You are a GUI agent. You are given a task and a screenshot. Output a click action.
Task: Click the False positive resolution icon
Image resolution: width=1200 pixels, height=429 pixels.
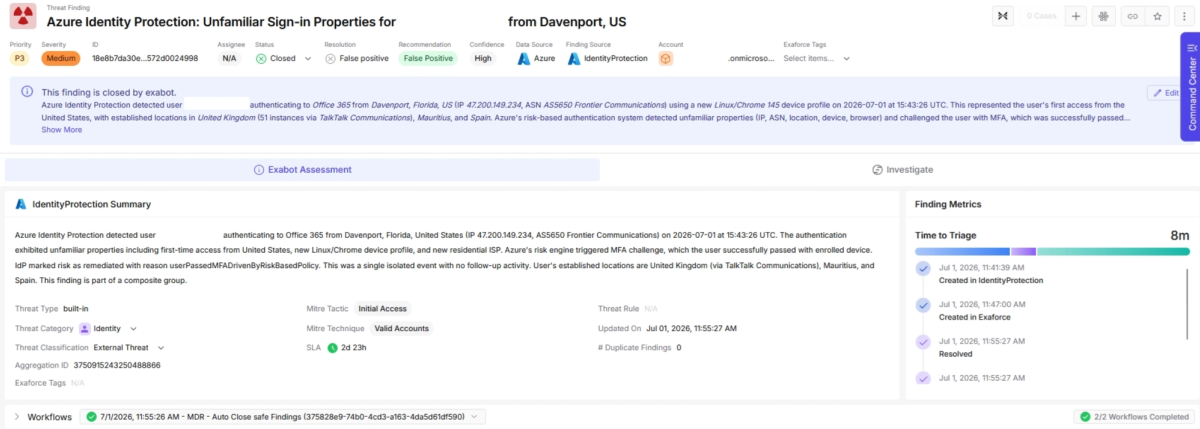coord(330,59)
